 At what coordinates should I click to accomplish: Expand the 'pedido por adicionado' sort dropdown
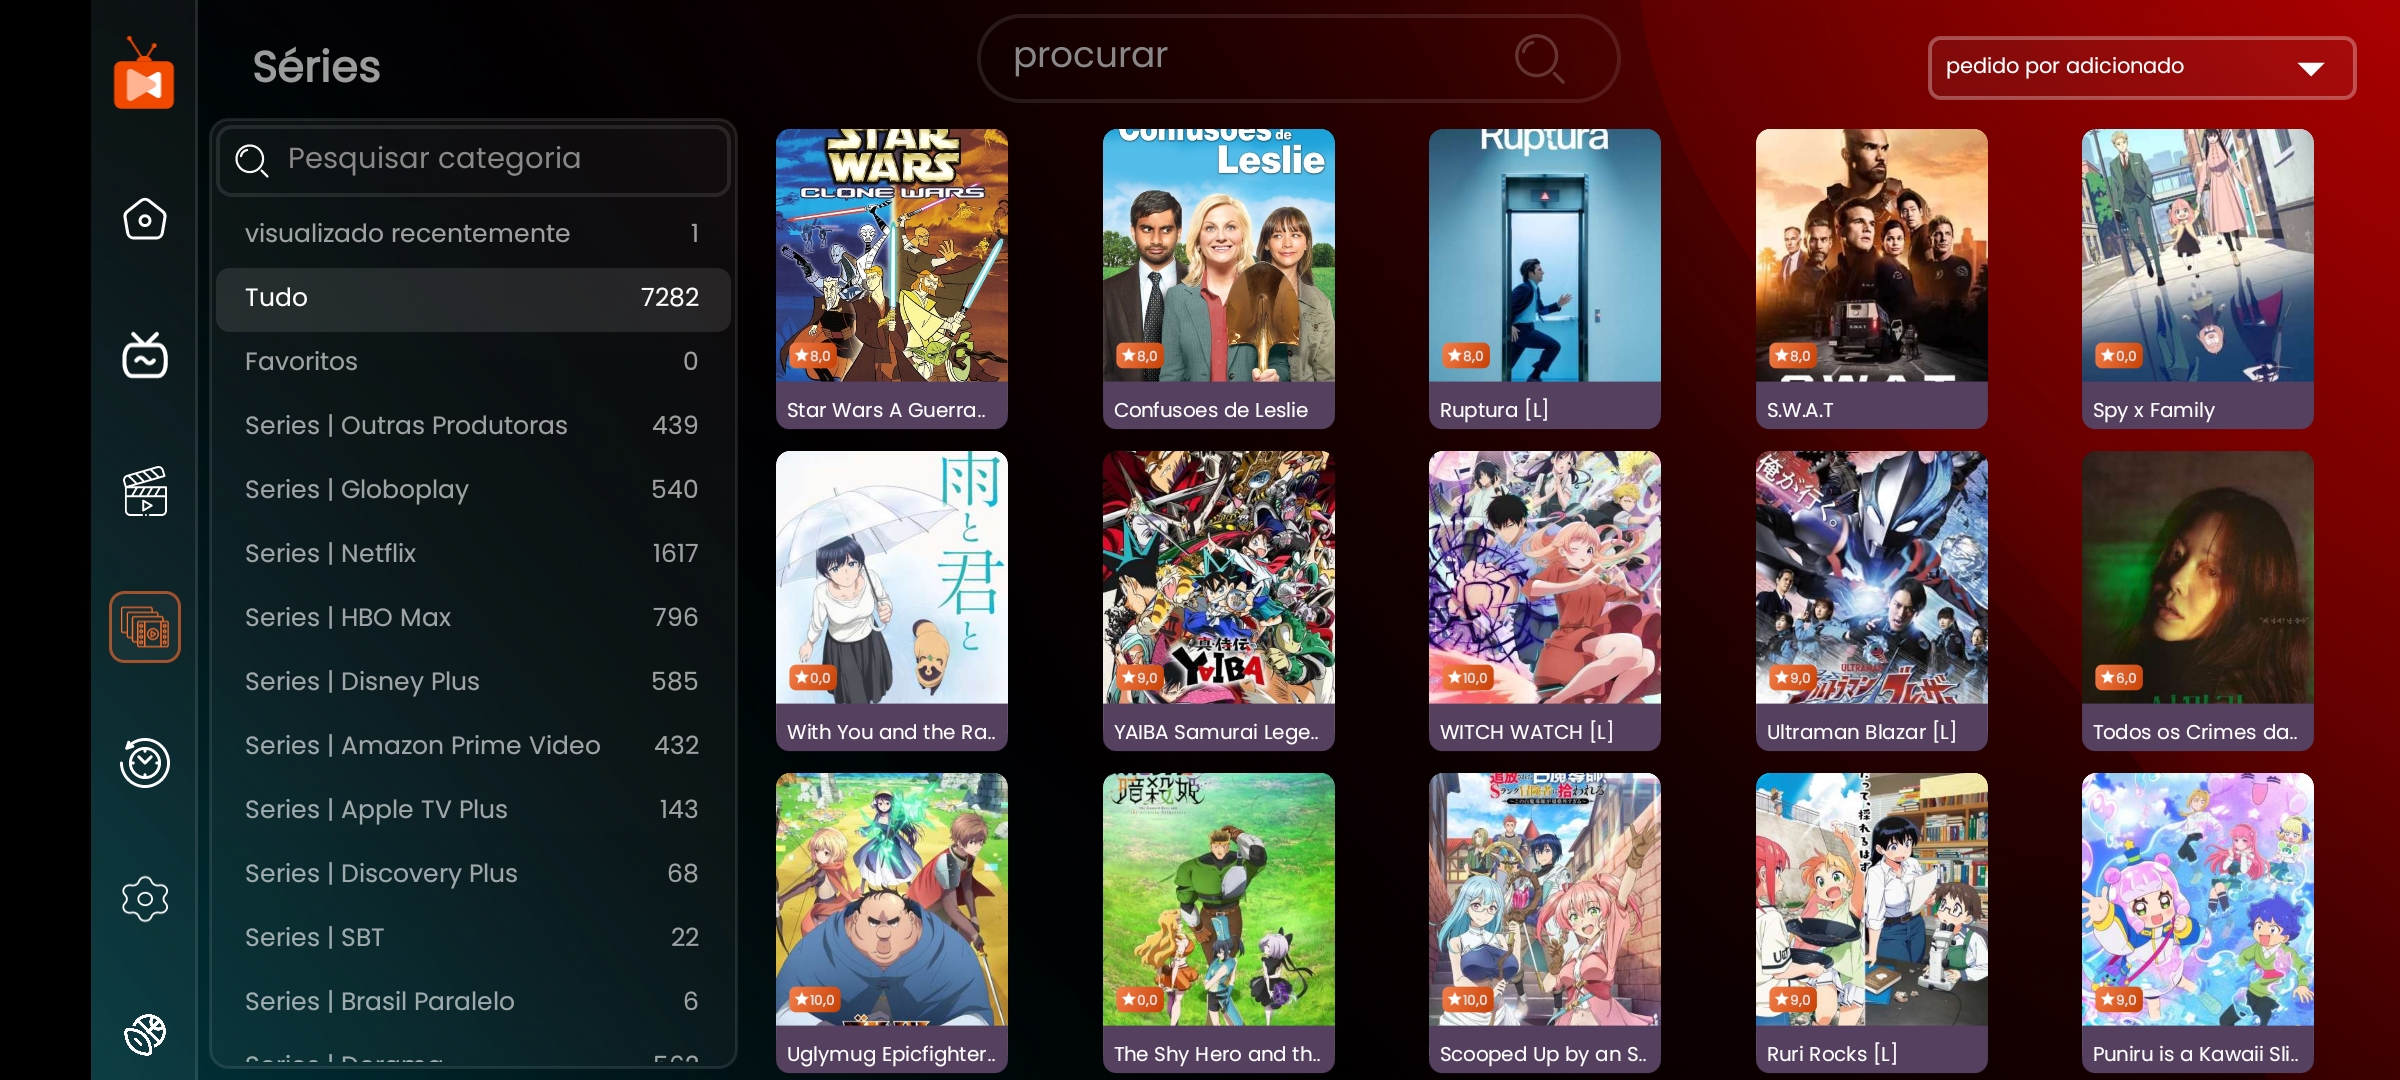(x=2141, y=67)
